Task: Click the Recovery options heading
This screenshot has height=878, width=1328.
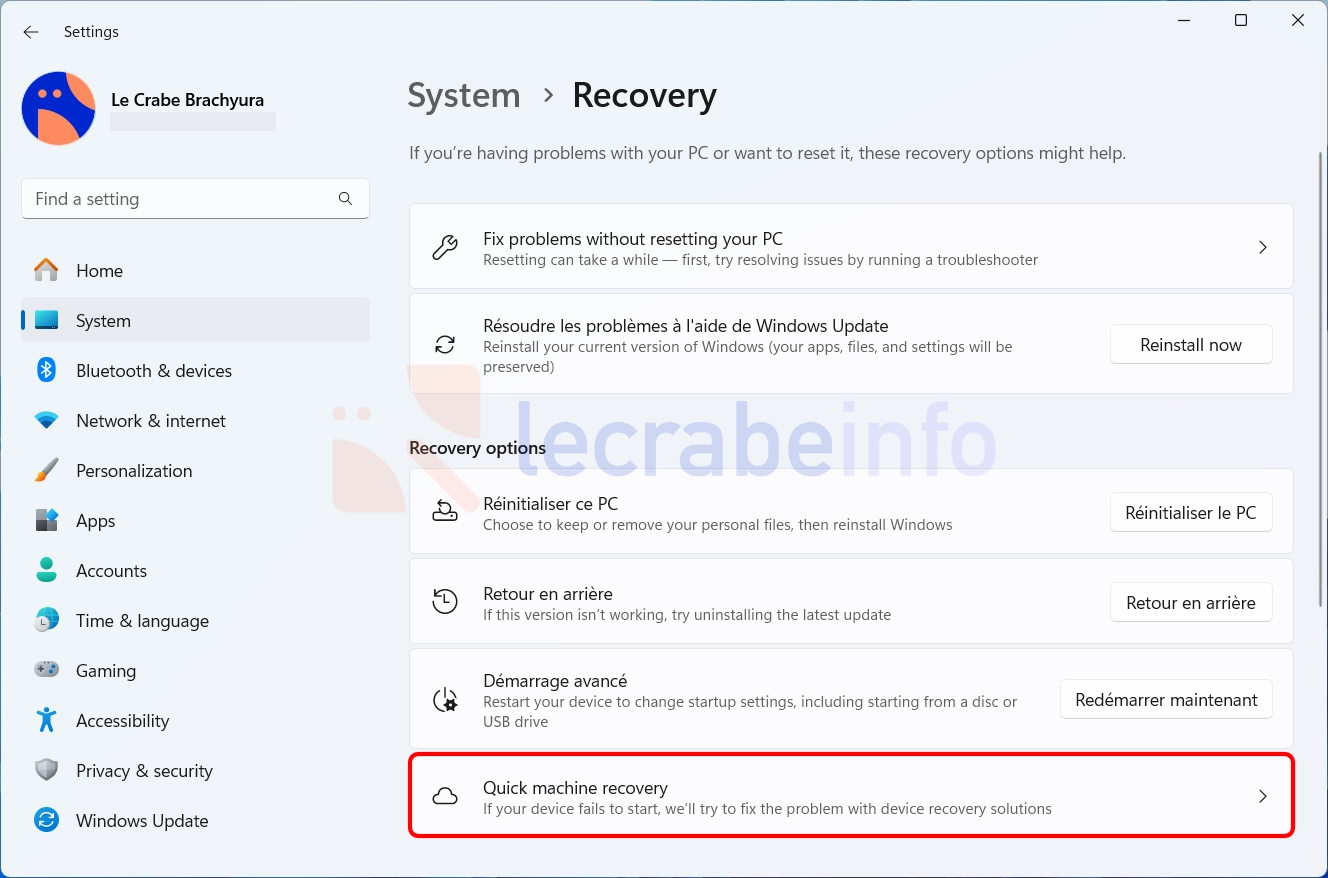Action: pos(477,447)
